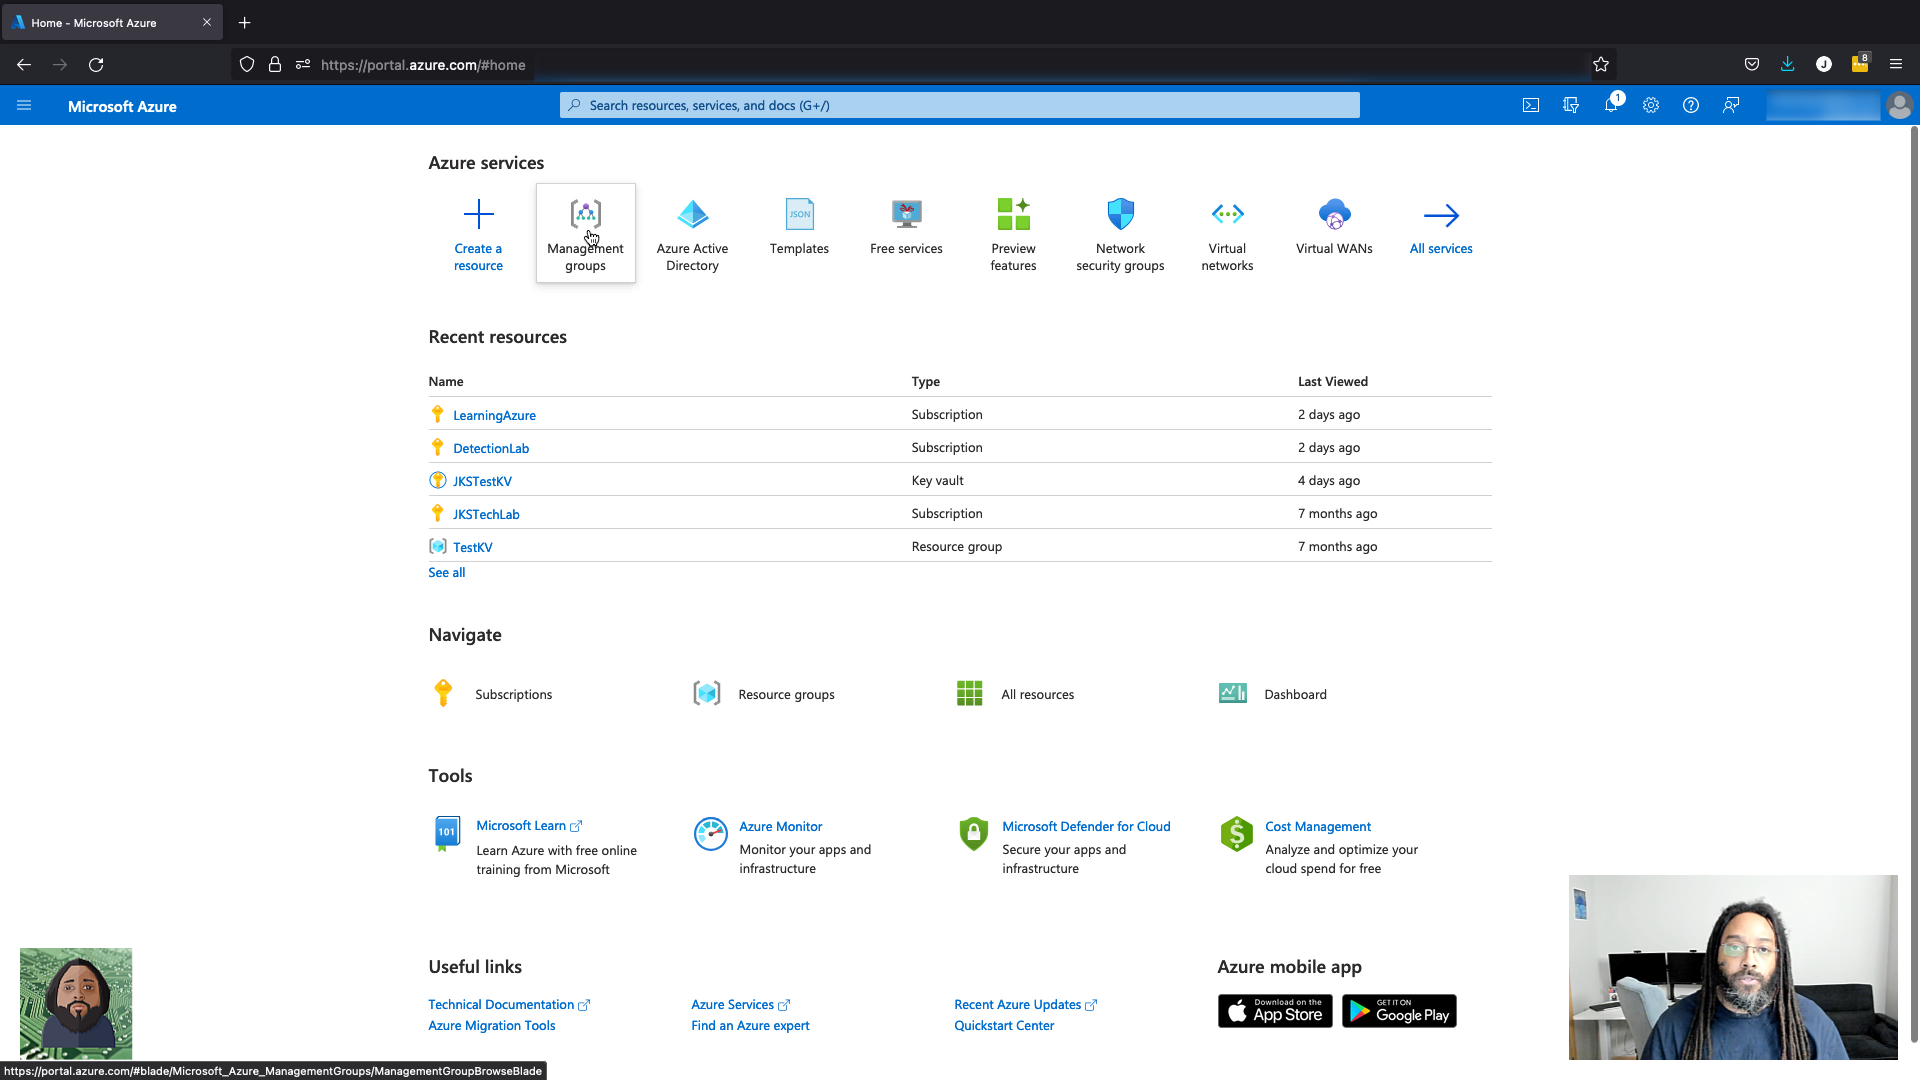Open TestKV resource group

click(472, 547)
